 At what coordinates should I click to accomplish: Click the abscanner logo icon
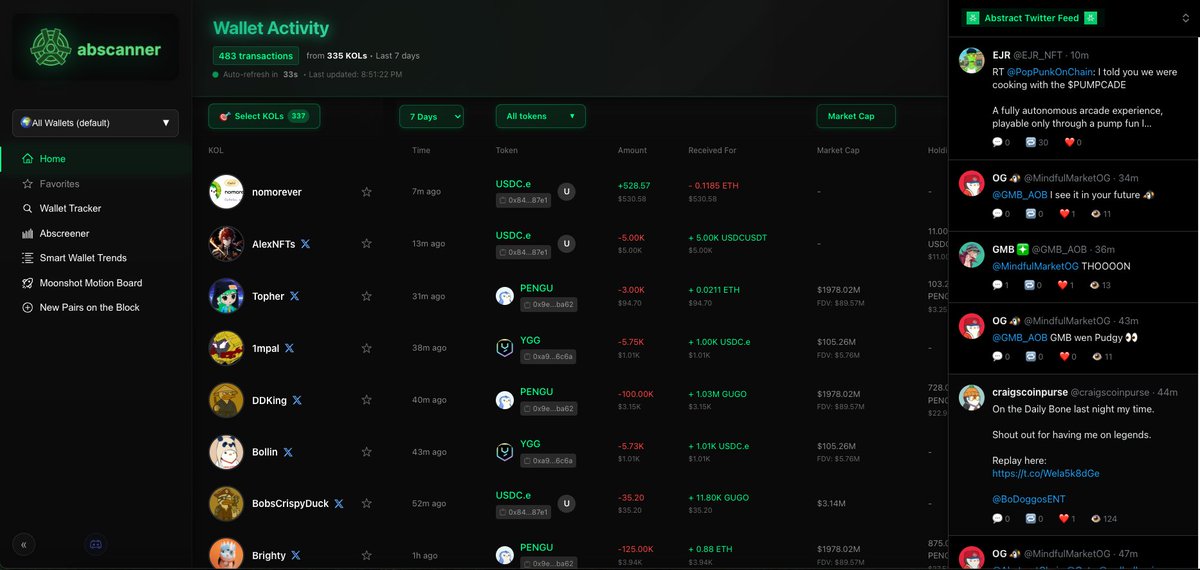[53, 47]
